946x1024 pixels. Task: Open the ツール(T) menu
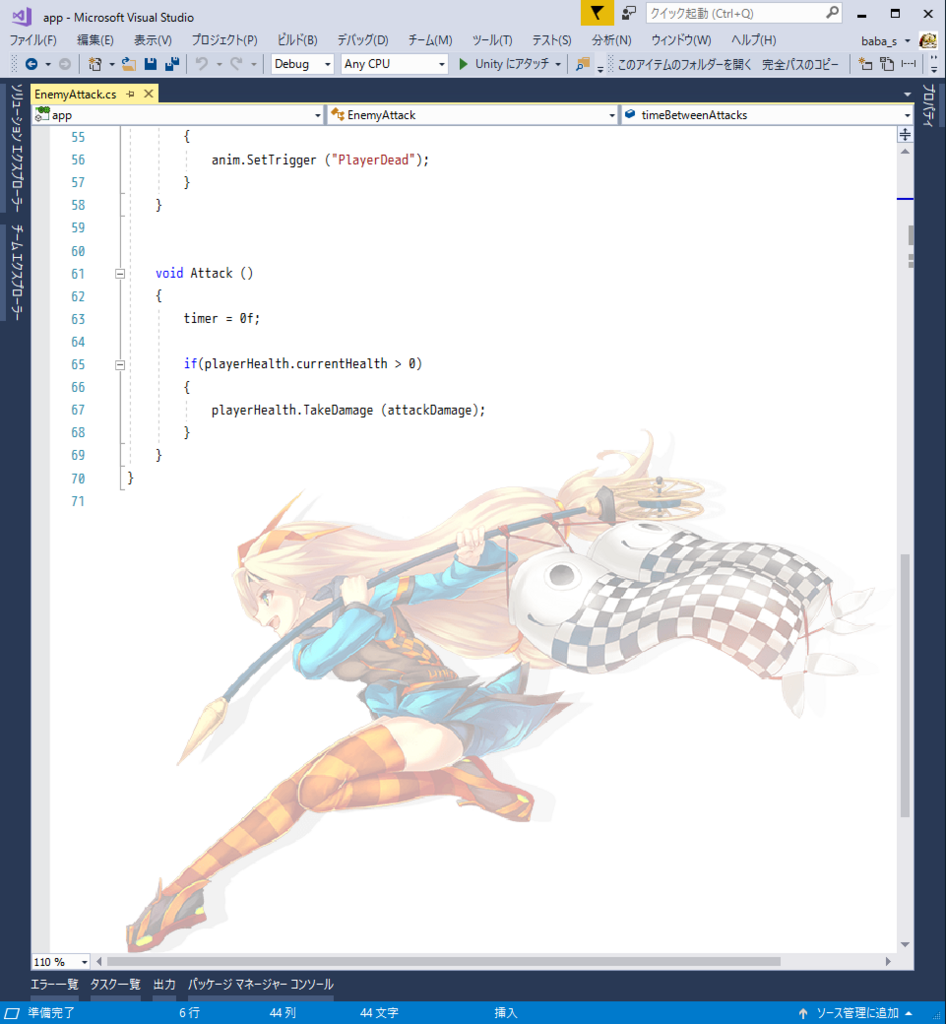(492, 40)
